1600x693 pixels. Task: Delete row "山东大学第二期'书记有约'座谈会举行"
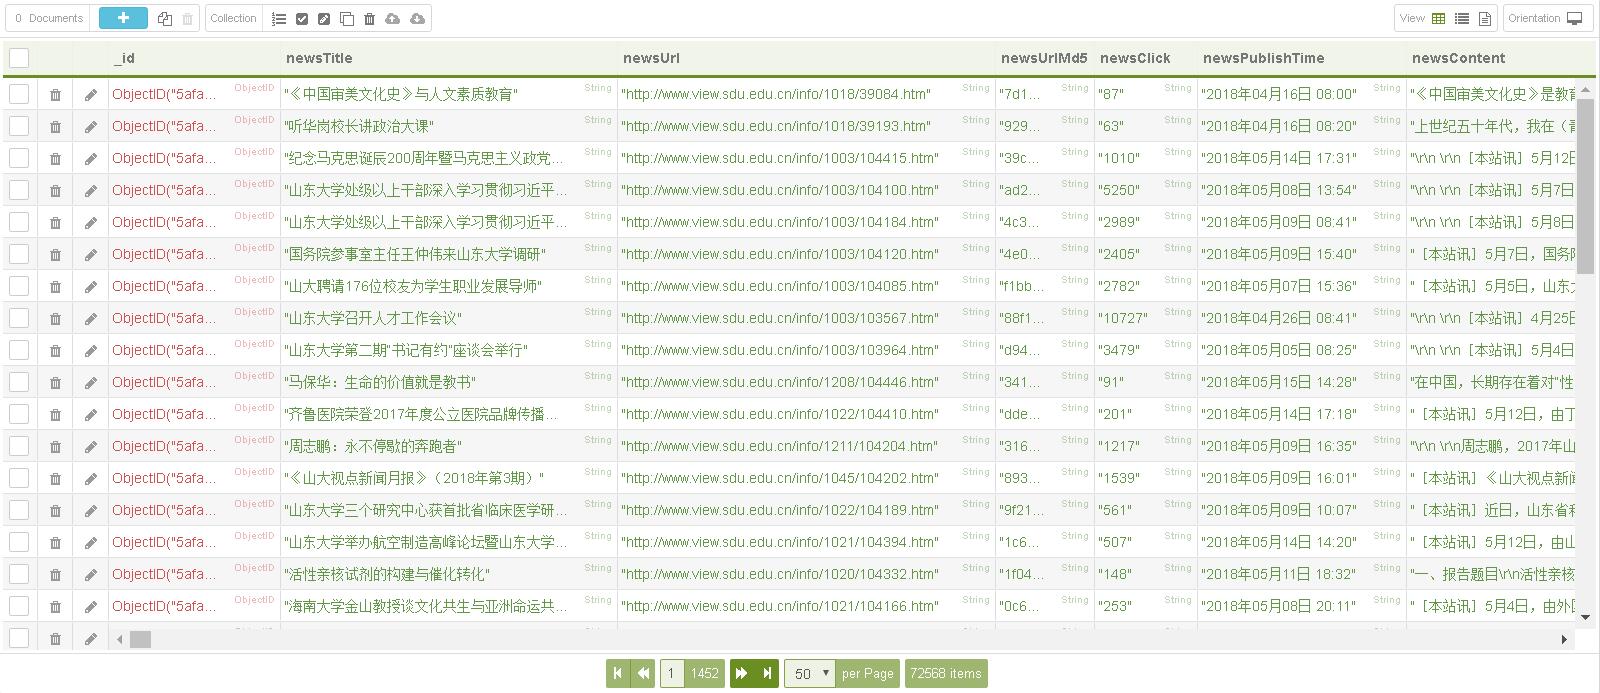pyautogui.click(x=55, y=351)
